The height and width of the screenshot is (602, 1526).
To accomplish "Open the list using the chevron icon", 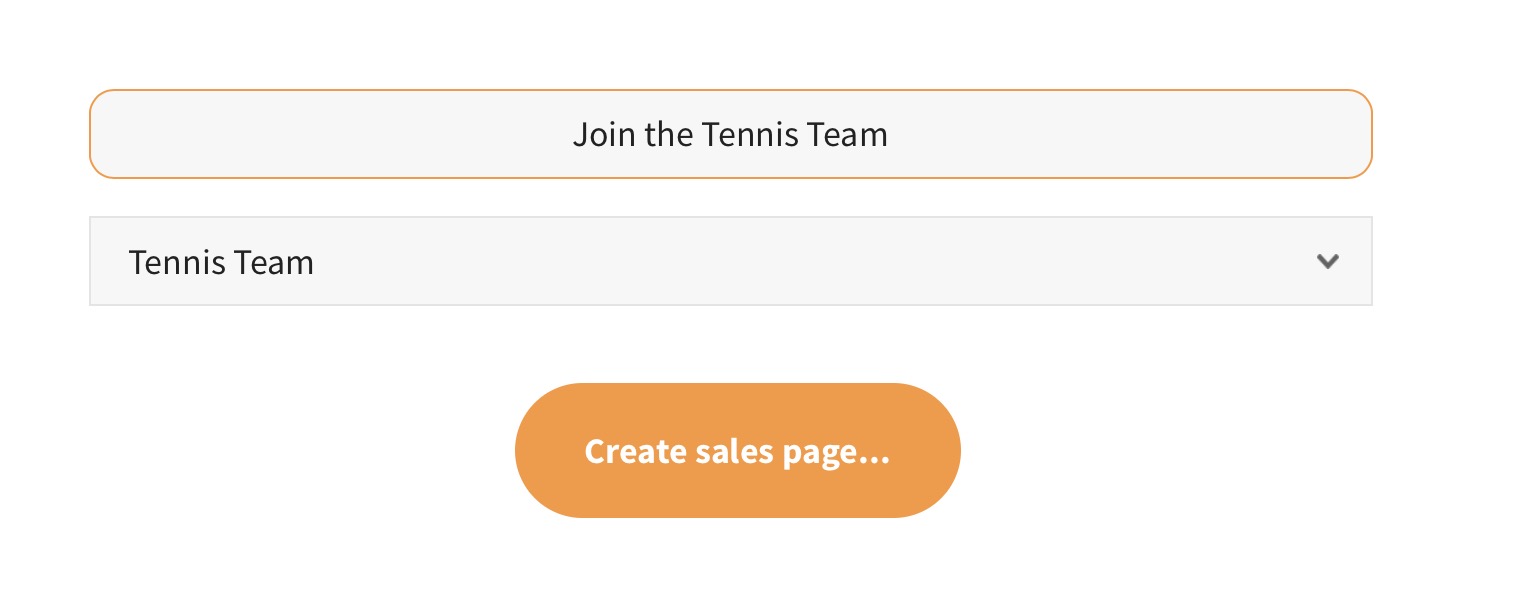I will tap(1327, 262).
